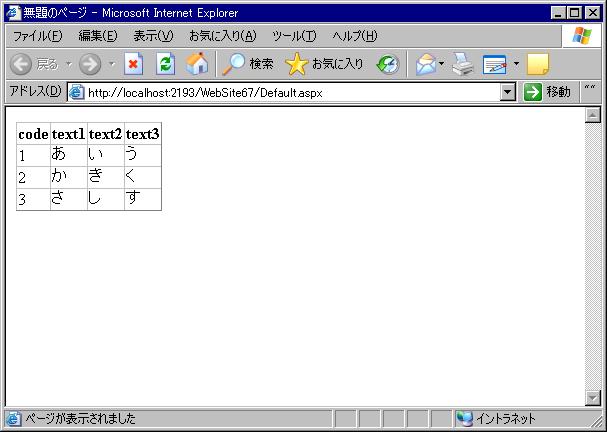Click the cell containing す

click(142, 200)
